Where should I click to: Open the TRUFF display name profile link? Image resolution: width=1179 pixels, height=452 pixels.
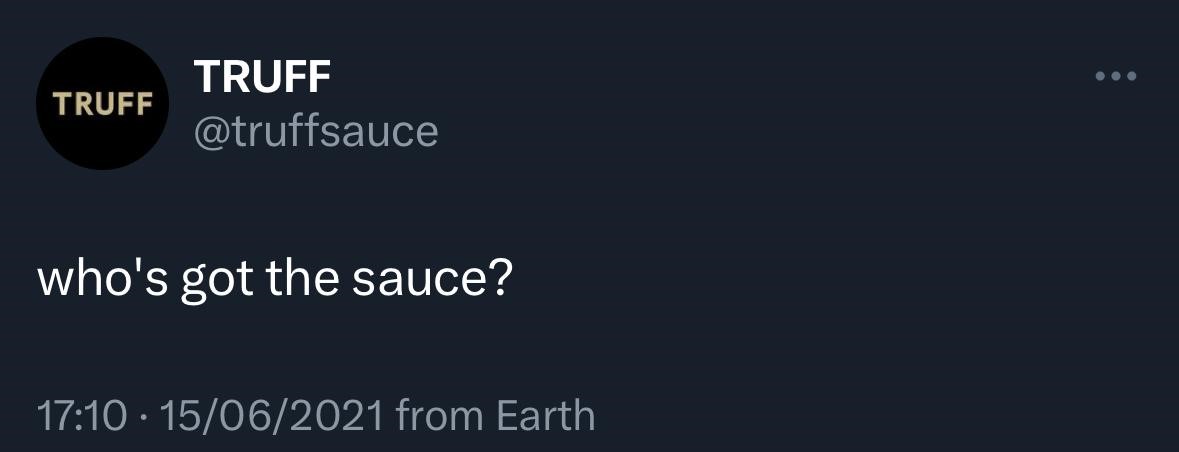(262, 76)
